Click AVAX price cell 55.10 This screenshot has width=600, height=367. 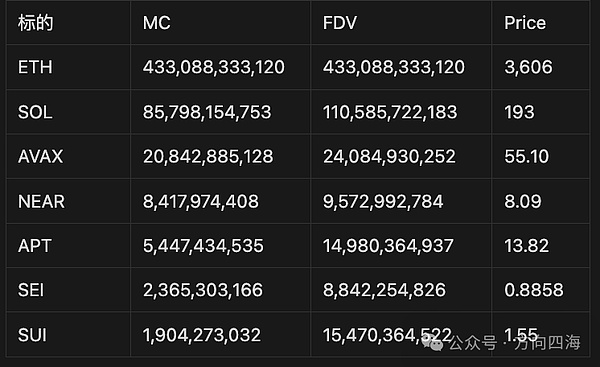tap(527, 157)
